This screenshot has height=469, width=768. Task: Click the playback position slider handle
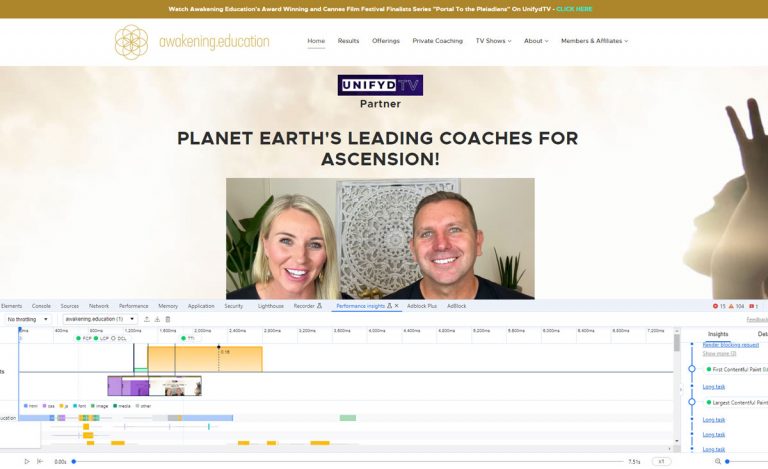click(x=74, y=461)
